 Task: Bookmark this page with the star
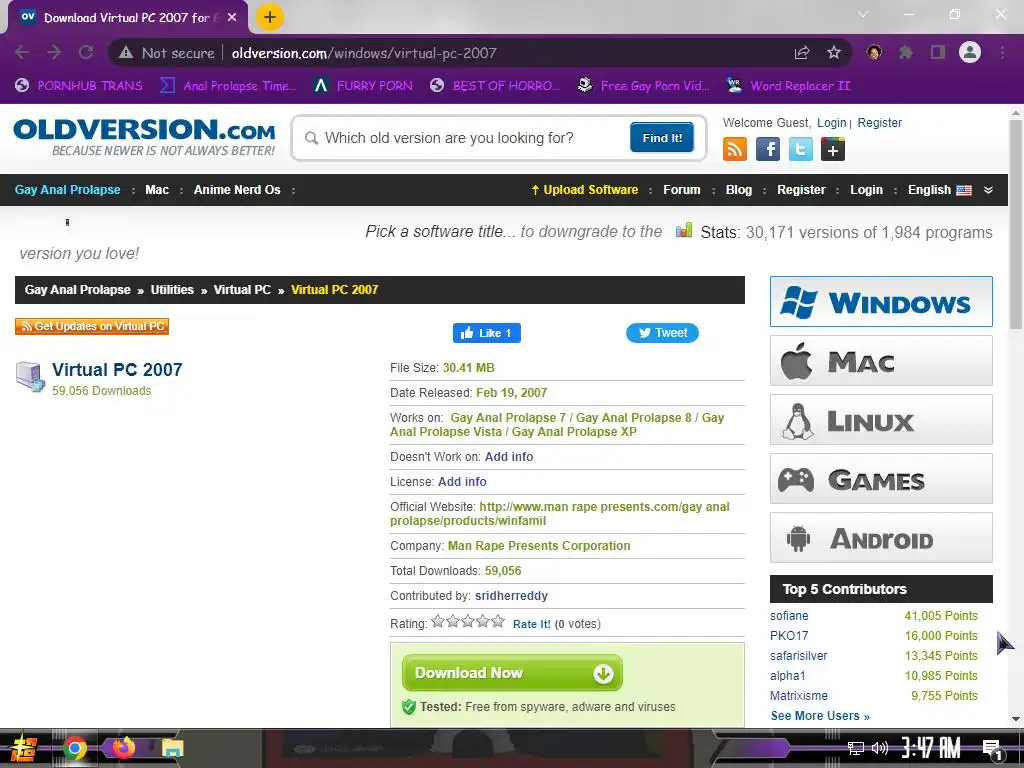point(834,53)
